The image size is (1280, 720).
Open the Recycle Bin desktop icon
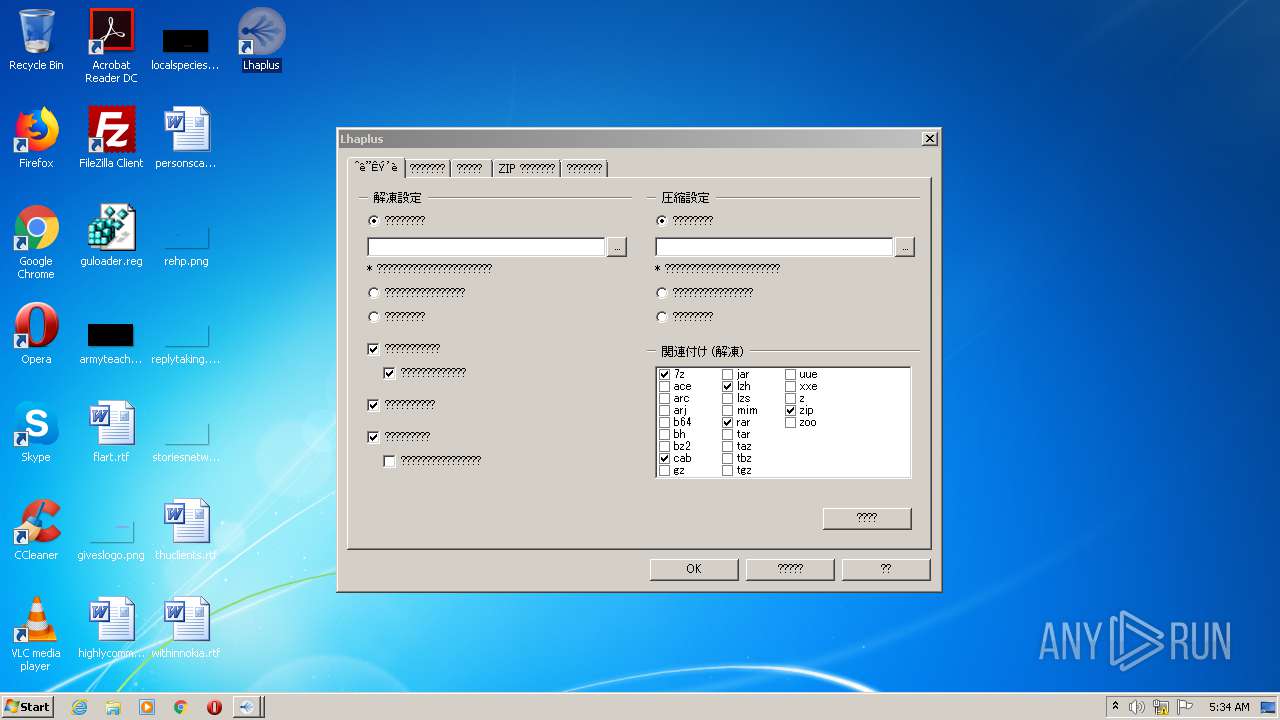[x=36, y=41]
